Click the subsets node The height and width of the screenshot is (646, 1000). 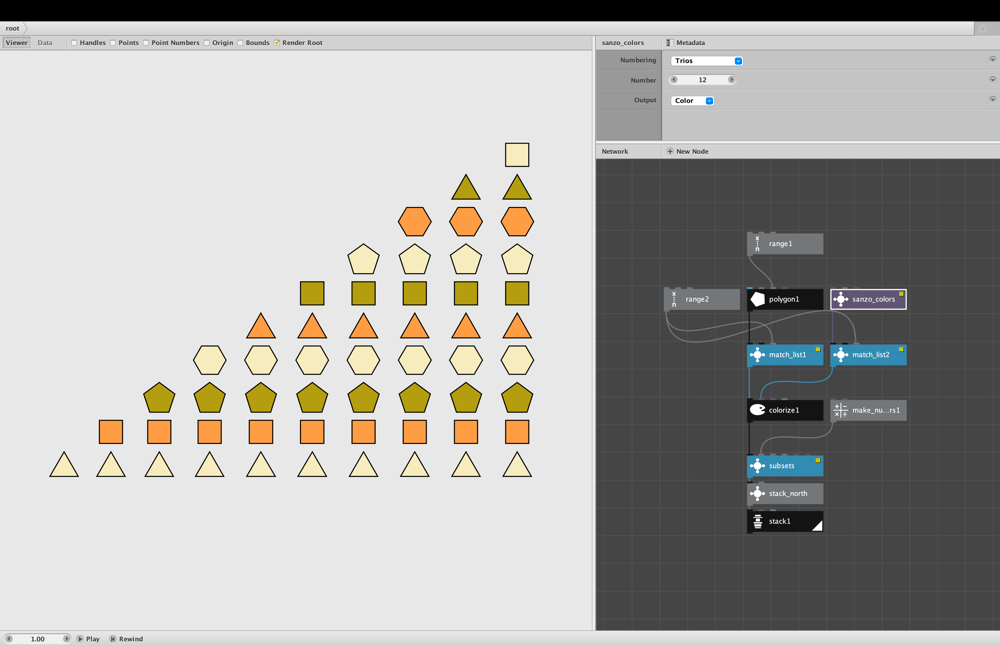(x=784, y=466)
